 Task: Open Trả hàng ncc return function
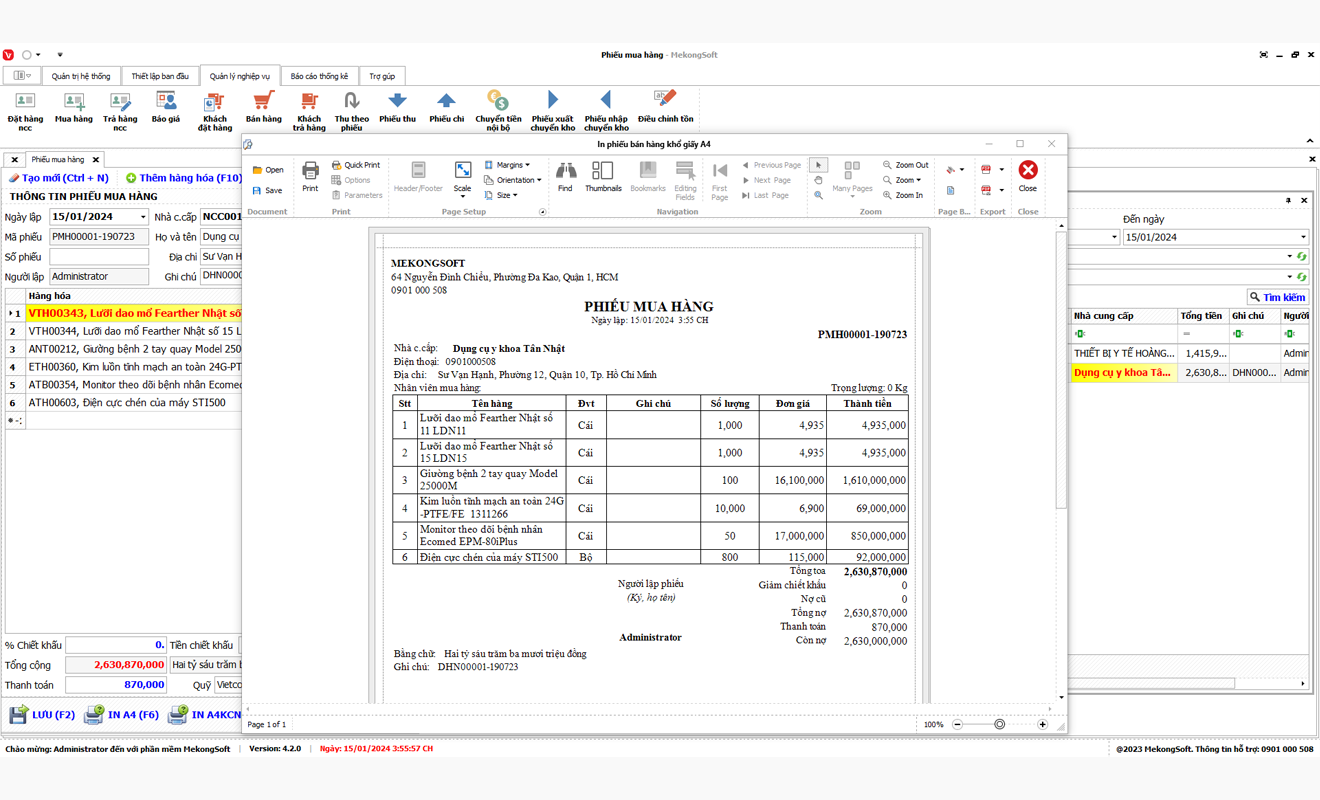[x=120, y=111]
